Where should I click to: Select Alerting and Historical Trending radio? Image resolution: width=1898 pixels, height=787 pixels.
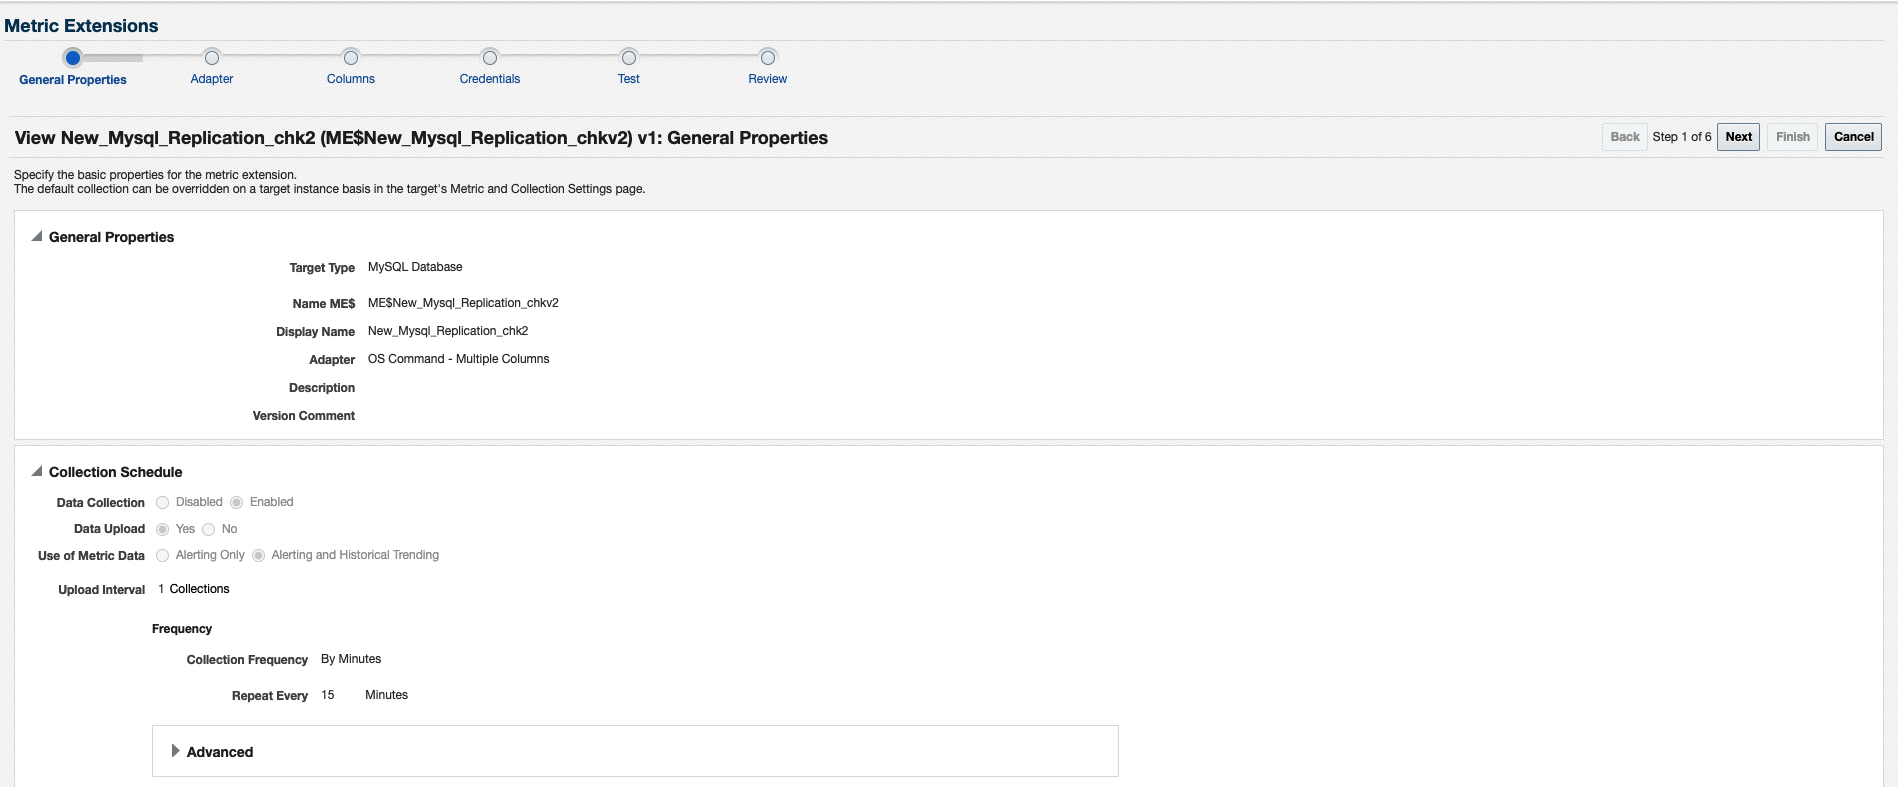click(259, 556)
